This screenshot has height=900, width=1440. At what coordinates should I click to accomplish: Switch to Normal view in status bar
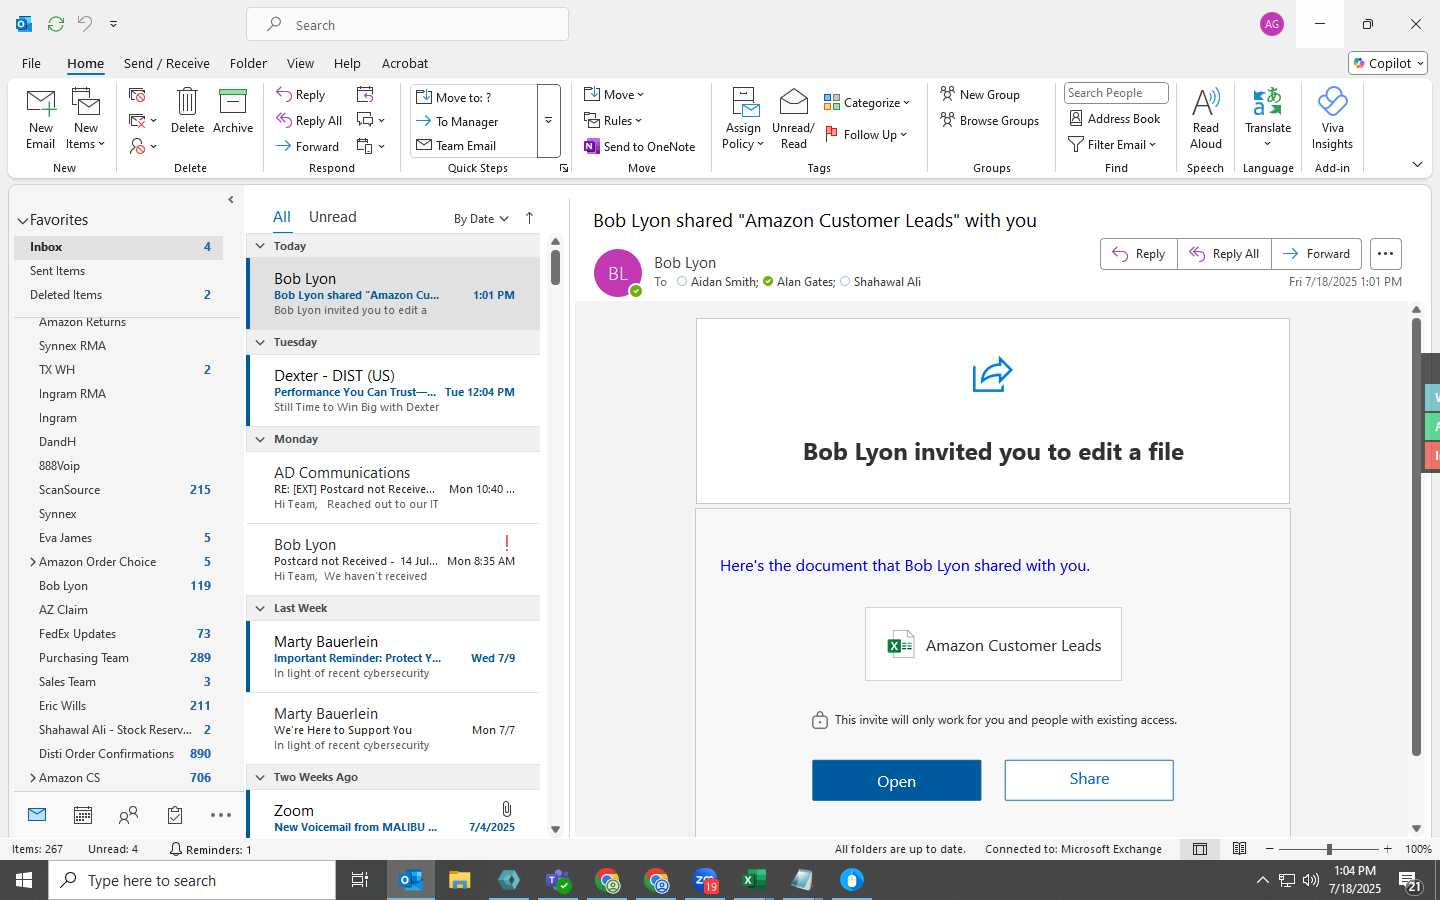pos(1200,849)
